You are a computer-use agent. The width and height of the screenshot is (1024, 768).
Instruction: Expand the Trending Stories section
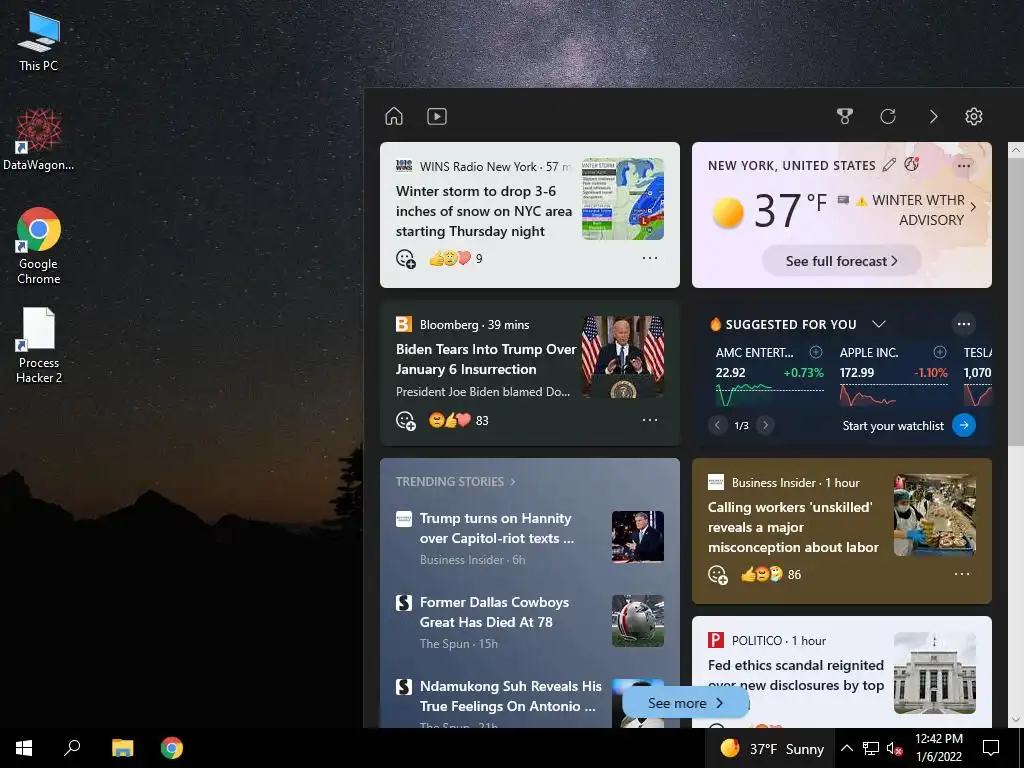pyautogui.click(x=455, y=482)
